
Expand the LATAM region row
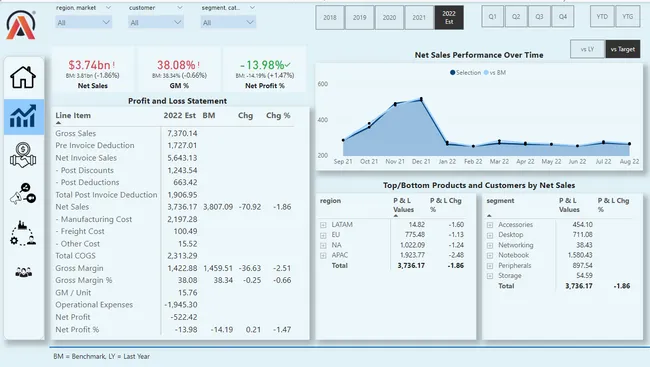(323, 225)
